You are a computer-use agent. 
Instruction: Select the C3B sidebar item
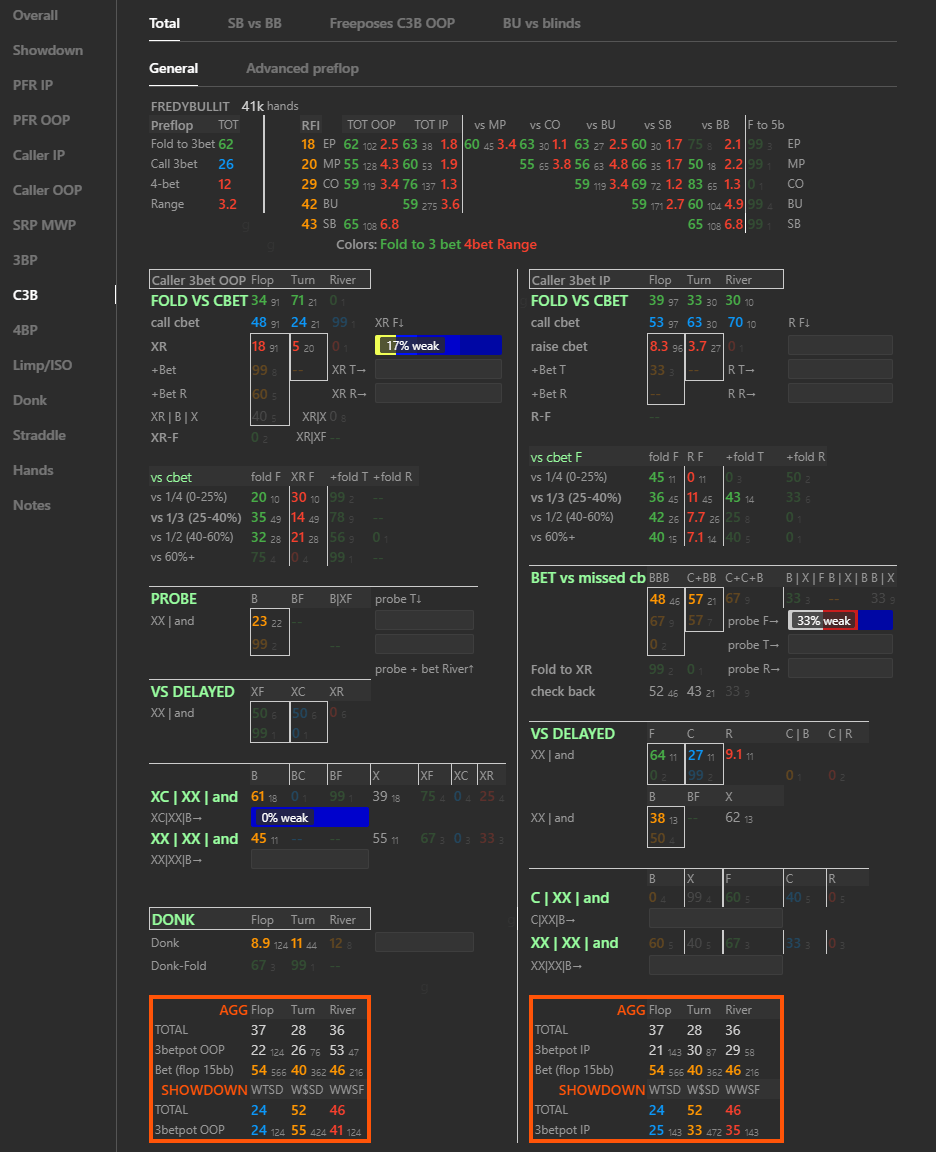coord(25,295)
